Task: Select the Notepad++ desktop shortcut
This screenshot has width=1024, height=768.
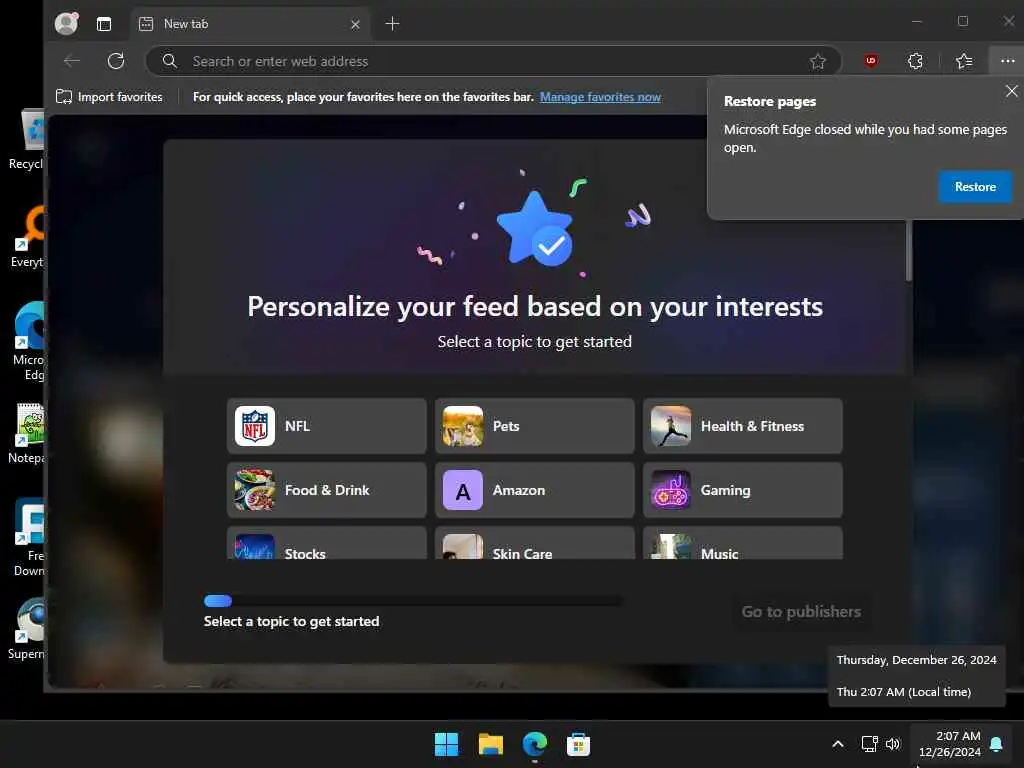Action: 26,434
